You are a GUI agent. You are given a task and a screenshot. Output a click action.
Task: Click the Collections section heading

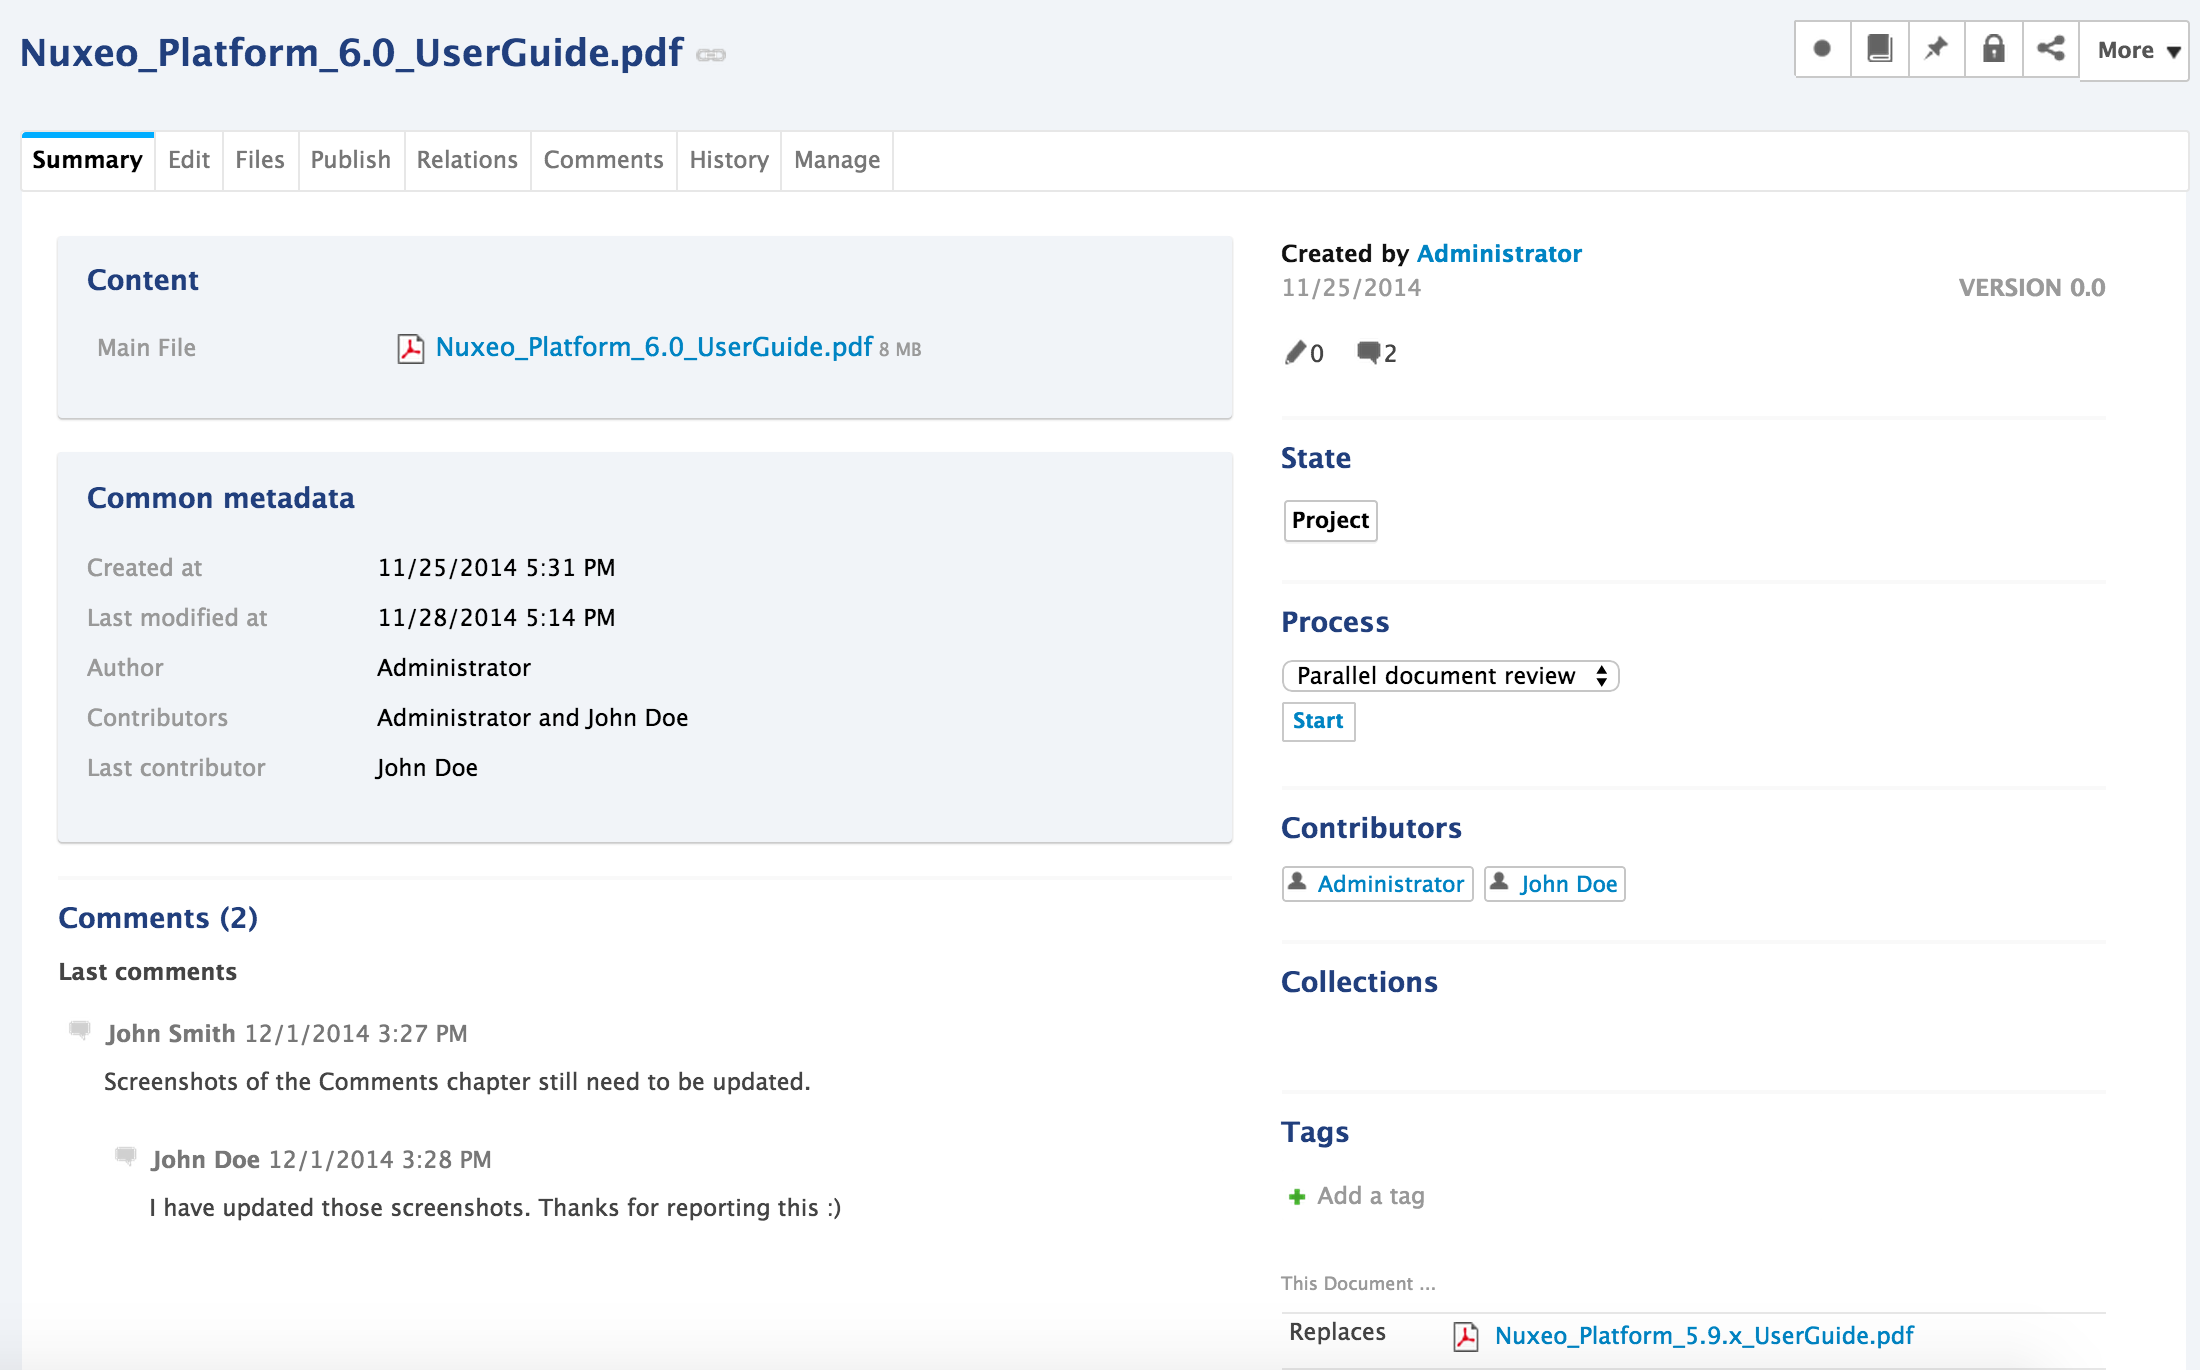(x=1359, y=982)
